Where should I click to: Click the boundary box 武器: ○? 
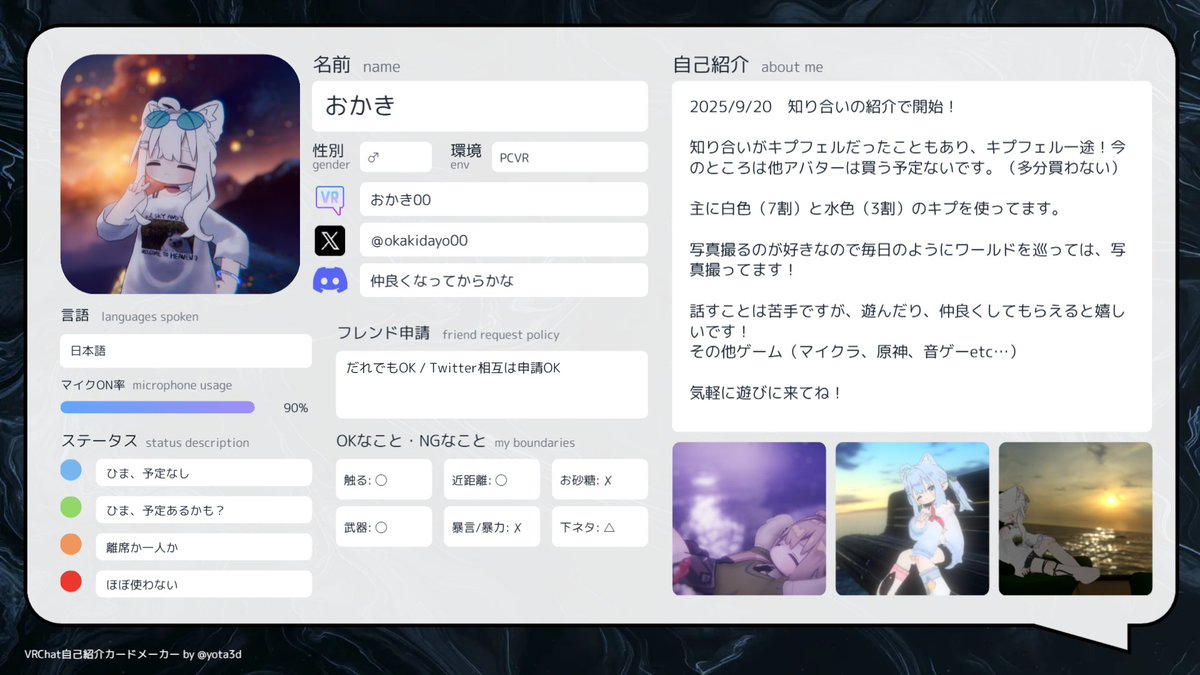pyautogui.click(x=384, y=526)
